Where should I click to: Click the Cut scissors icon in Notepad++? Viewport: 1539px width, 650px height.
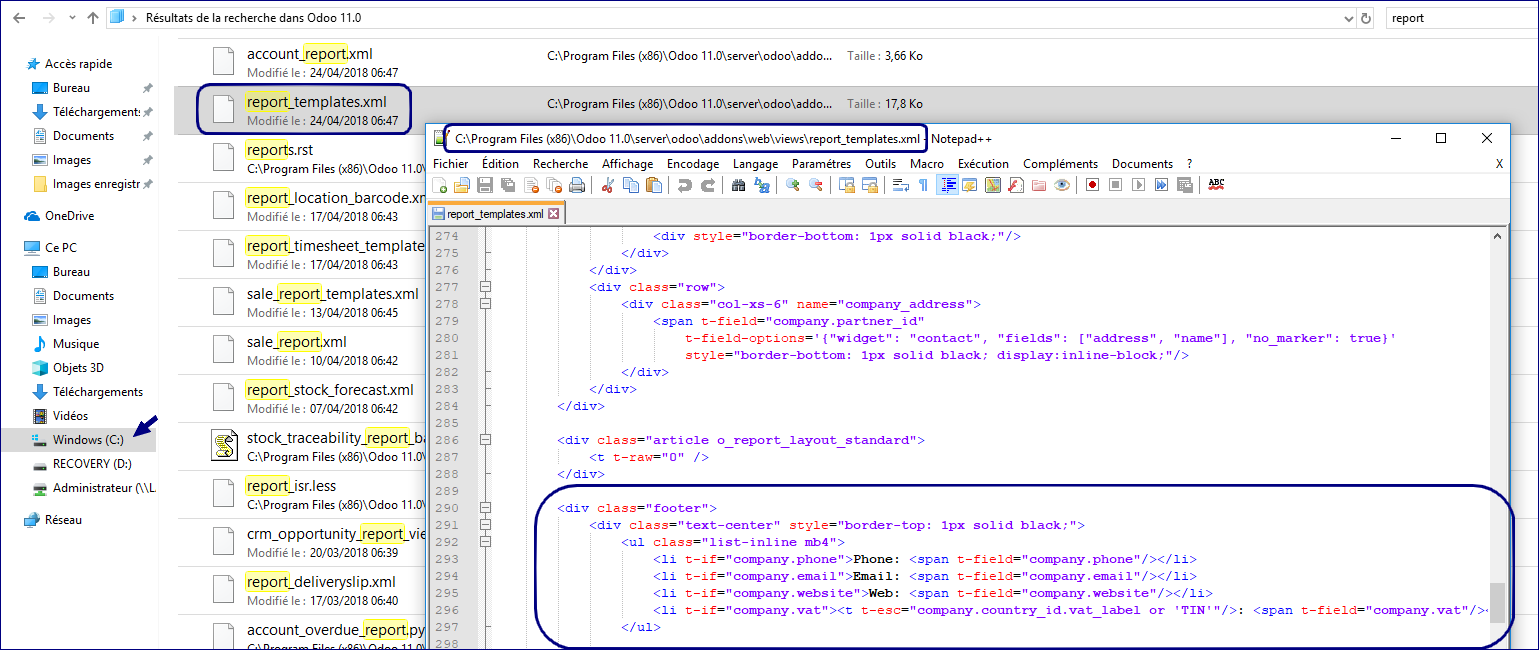pos(608,185)
